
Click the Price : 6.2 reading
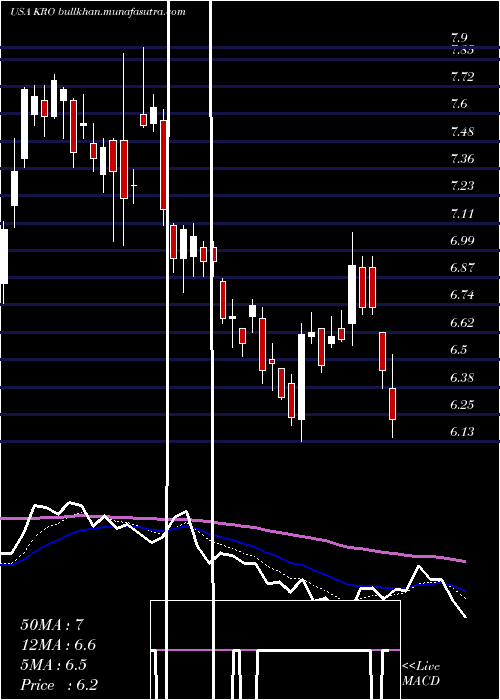pyautogui.click(x=59, y=685)
